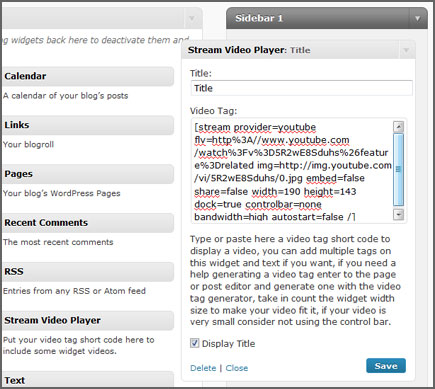
Task: Select the Calendar widget
Action: point(88,76)
